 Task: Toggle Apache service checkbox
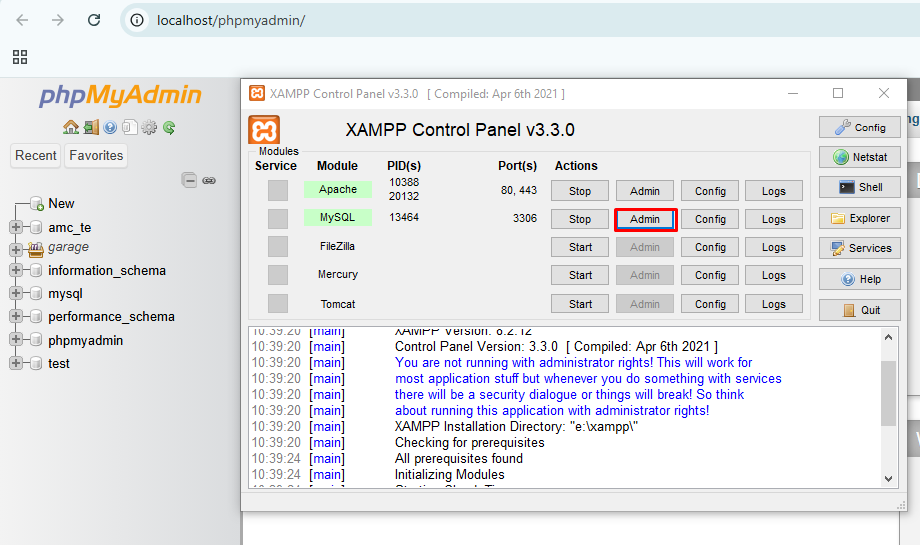tap(278, 190)
